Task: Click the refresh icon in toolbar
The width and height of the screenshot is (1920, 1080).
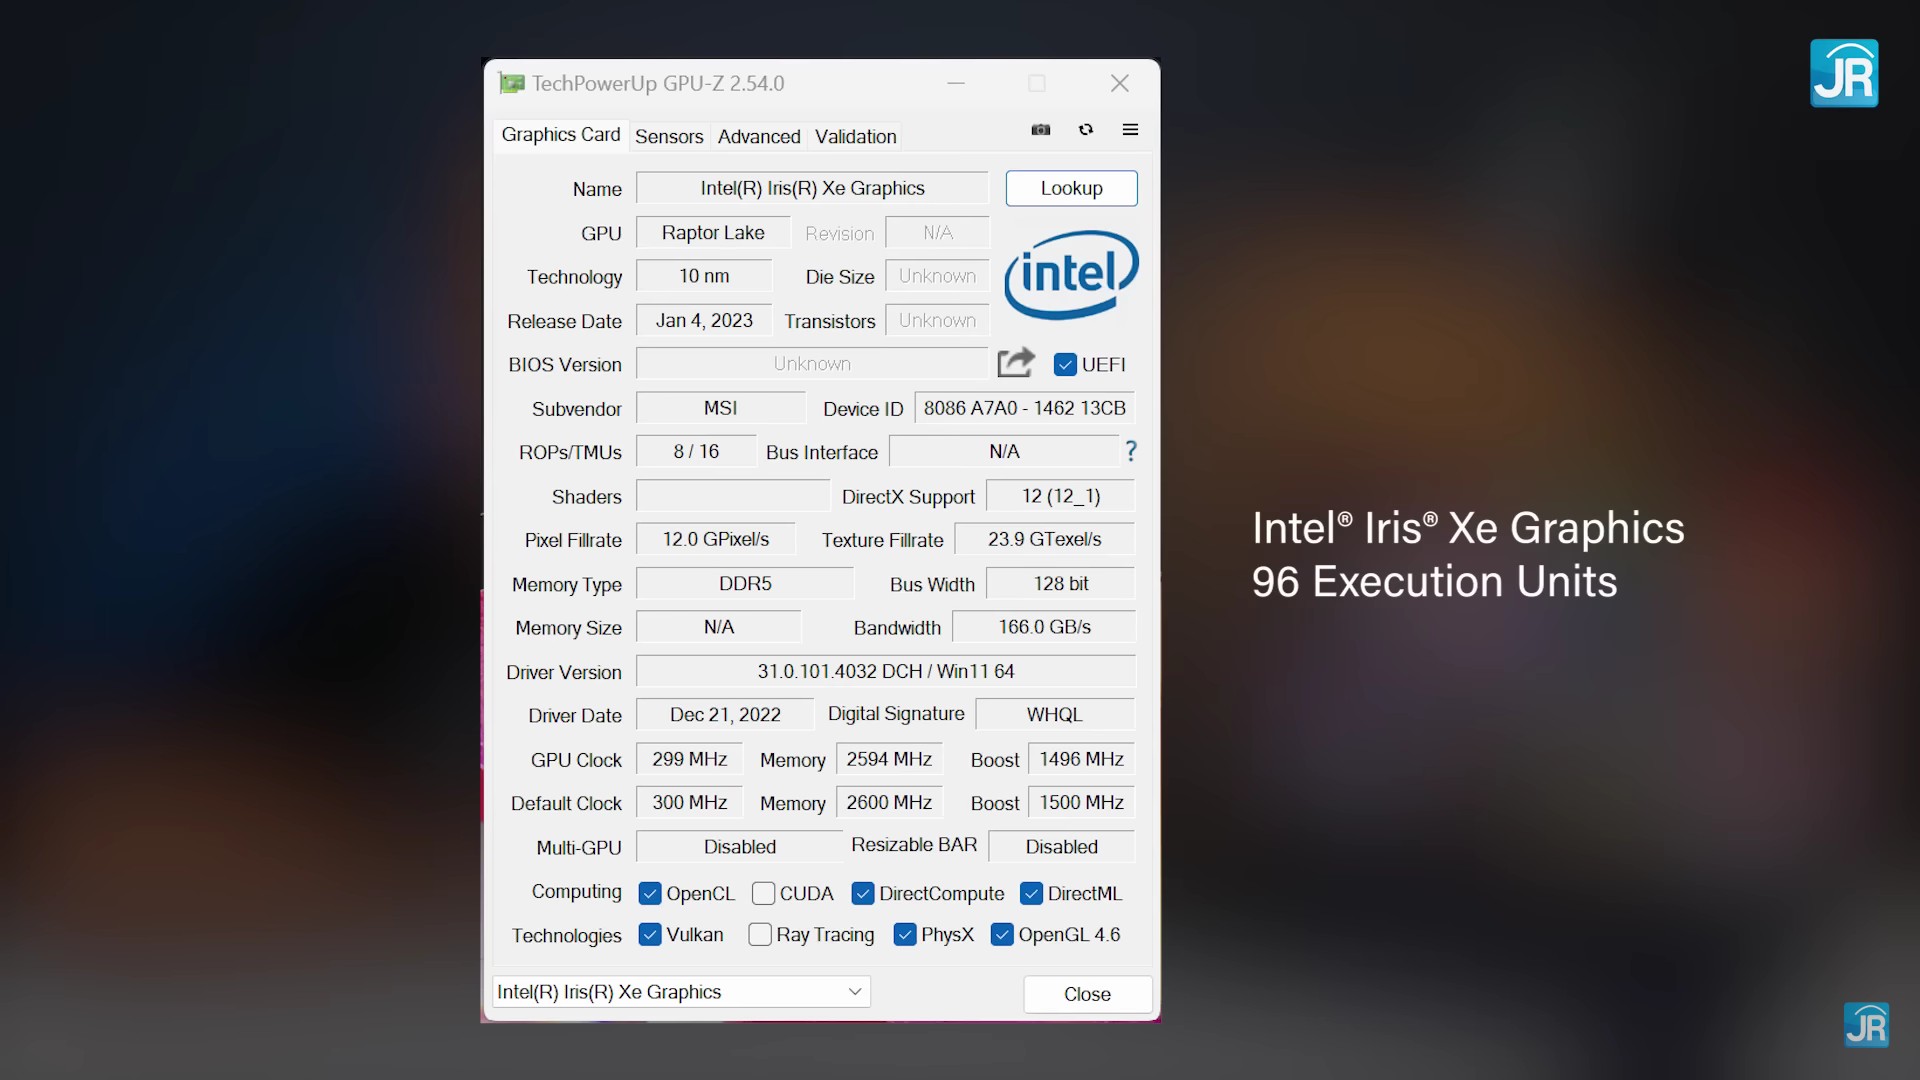Action: (x=1086, y=130)
